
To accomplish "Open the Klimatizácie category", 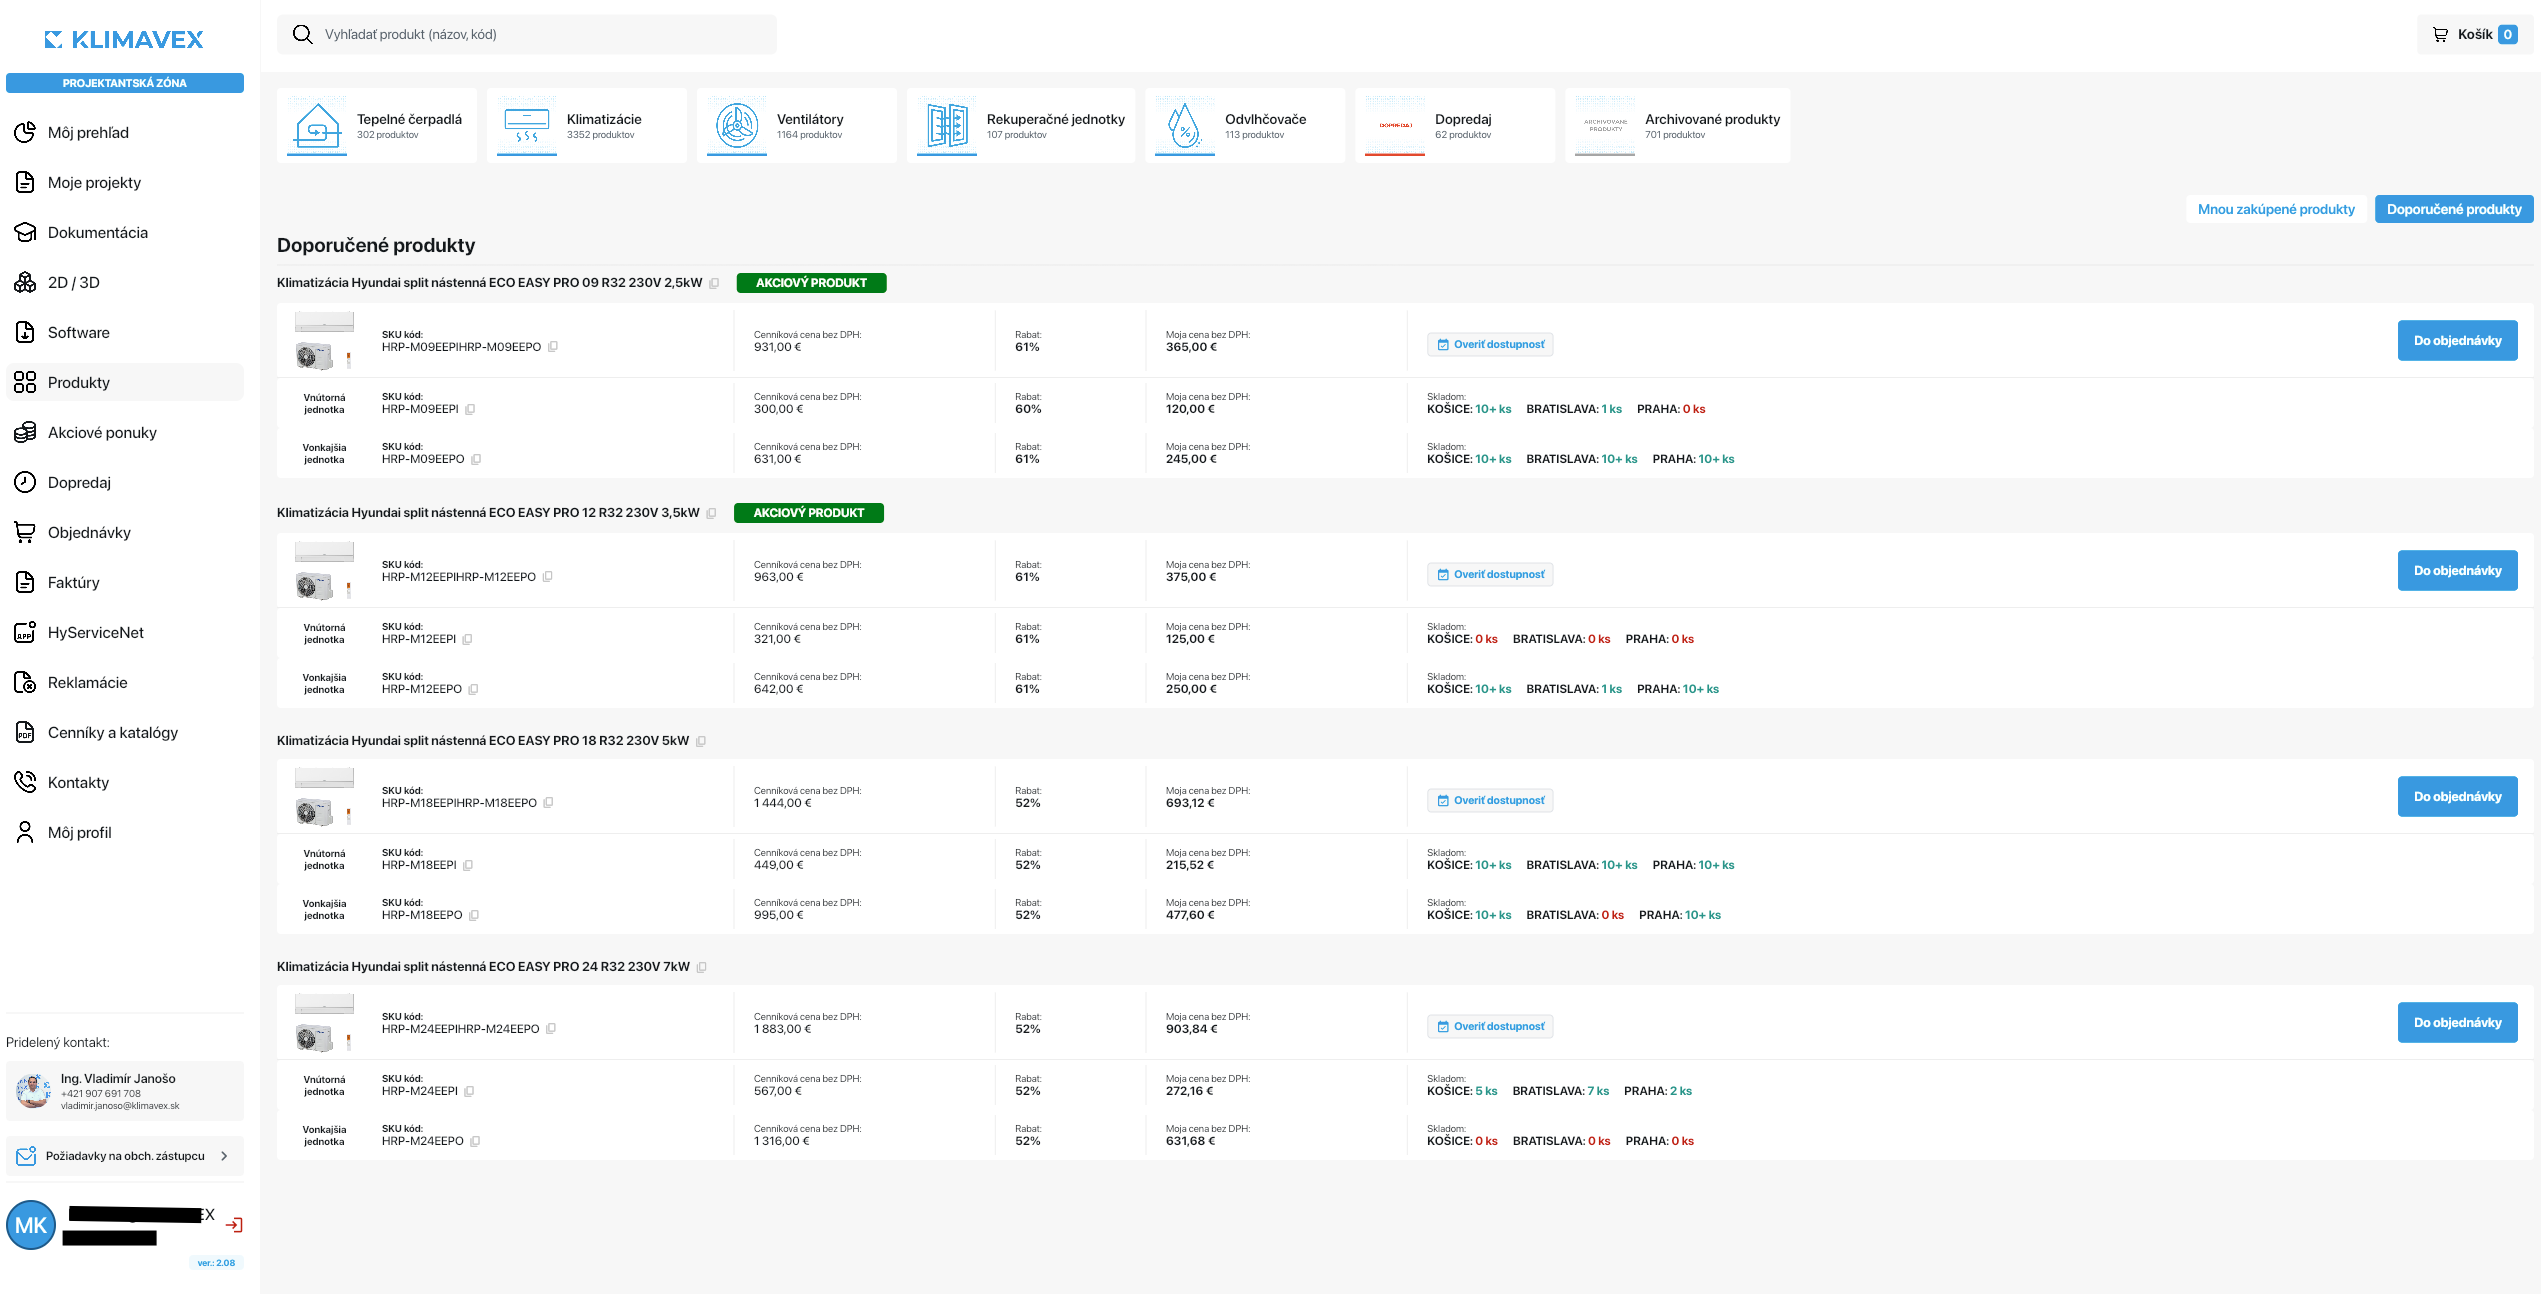I will (x=587, y=126).
